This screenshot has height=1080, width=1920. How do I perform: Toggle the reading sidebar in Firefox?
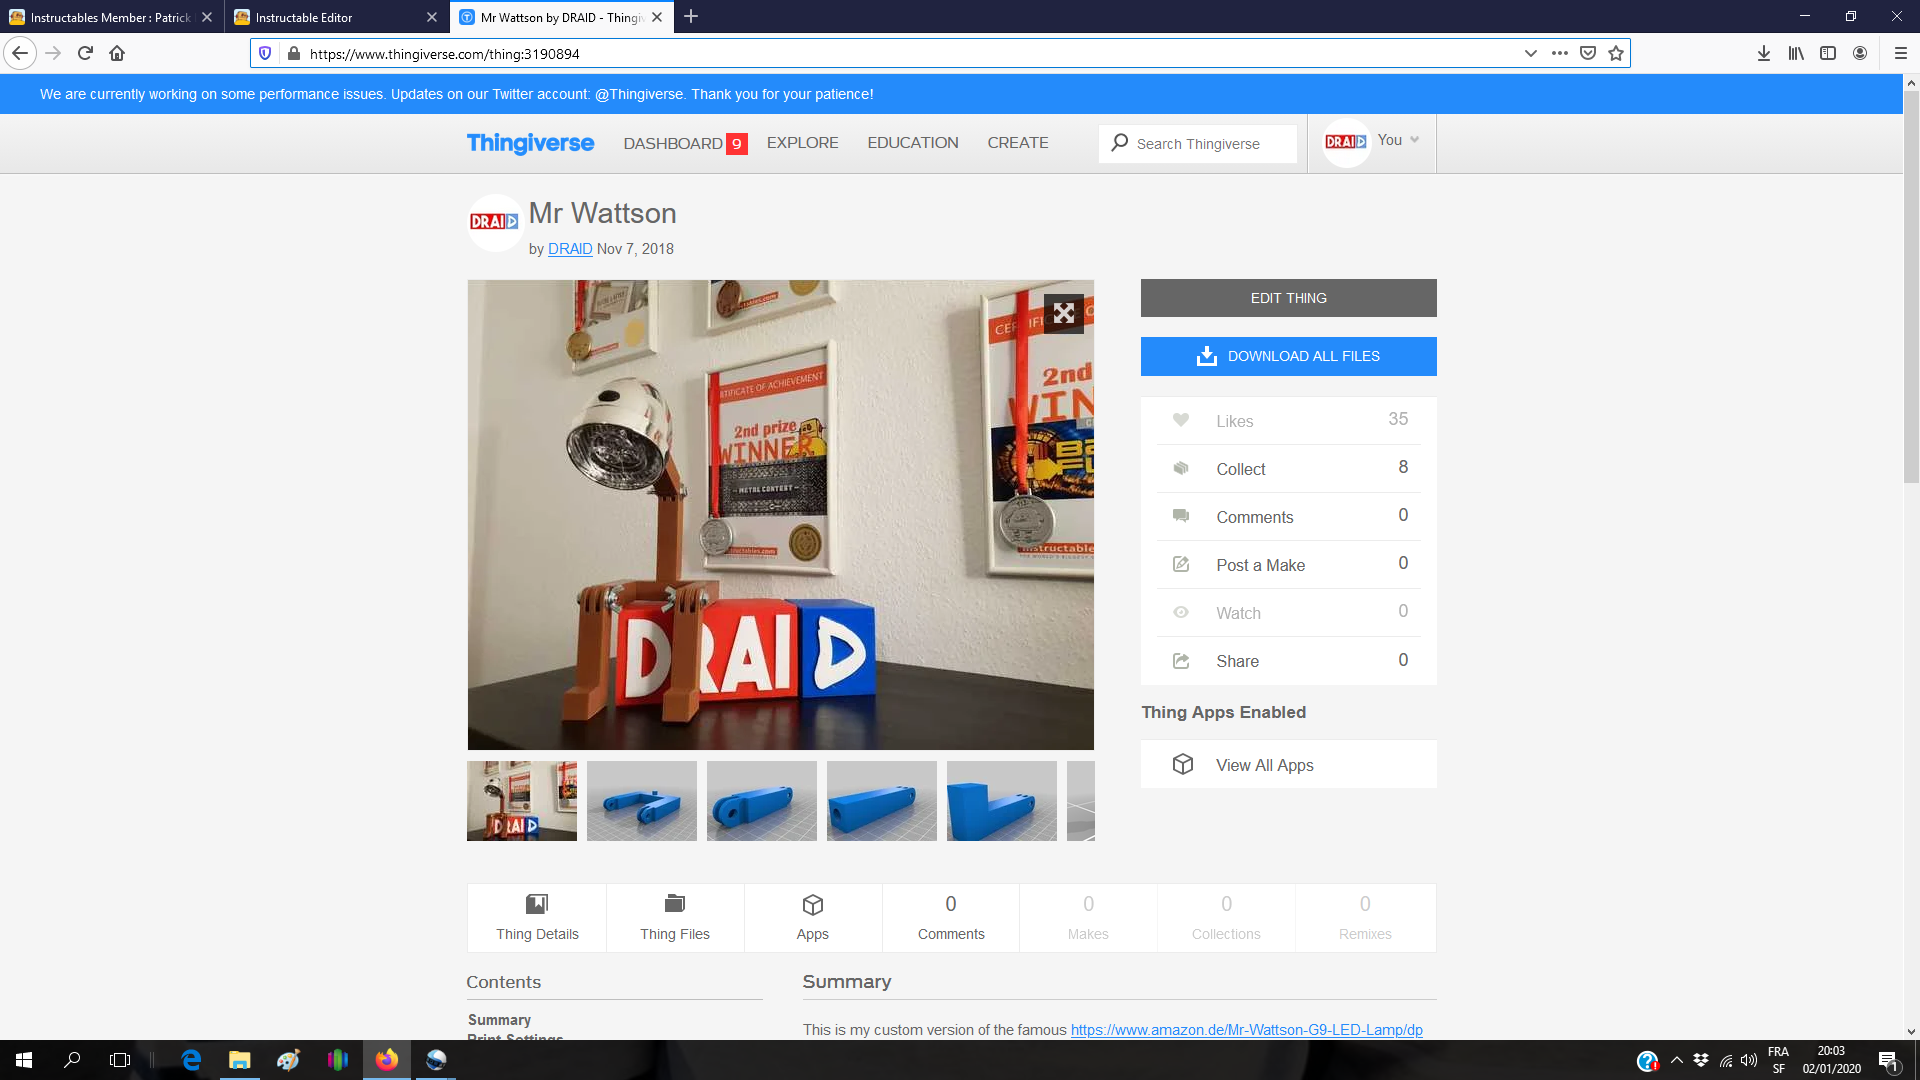(x=1828, y=53)
